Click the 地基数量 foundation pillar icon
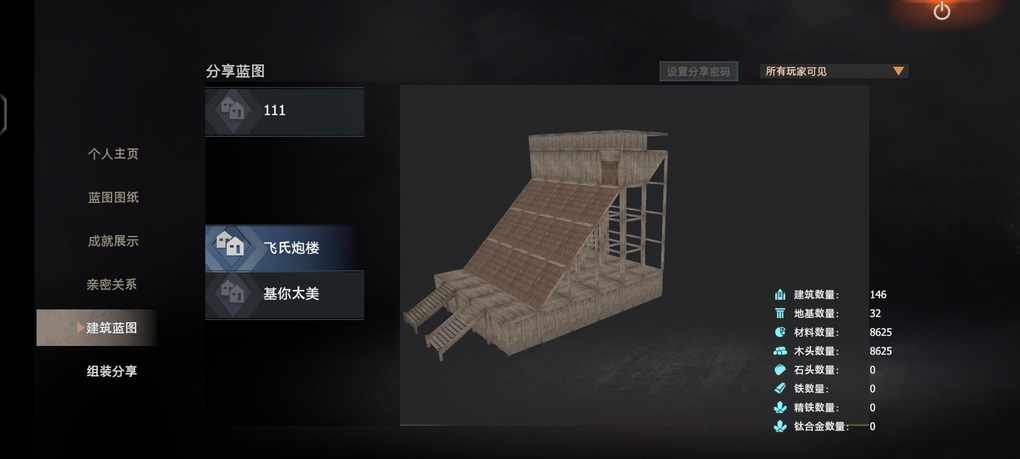Screen dimensions: 1020x459 (x=780, y=313)
